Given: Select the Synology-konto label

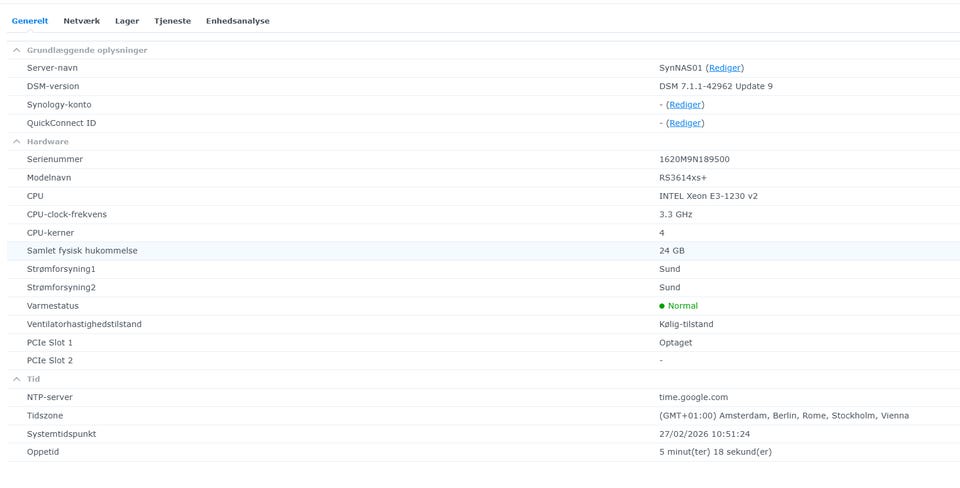Looking at the screenshot, I should (59, 105).
